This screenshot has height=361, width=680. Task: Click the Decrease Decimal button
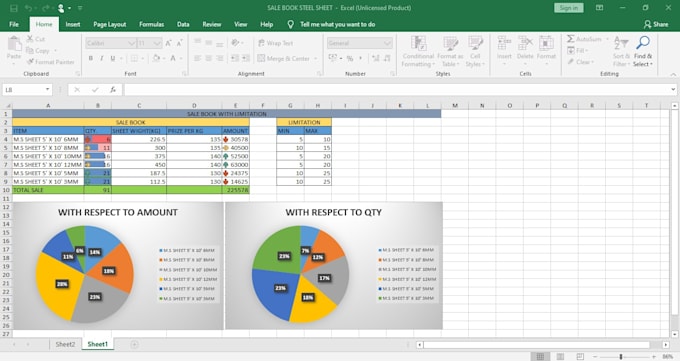click(387, 58)
